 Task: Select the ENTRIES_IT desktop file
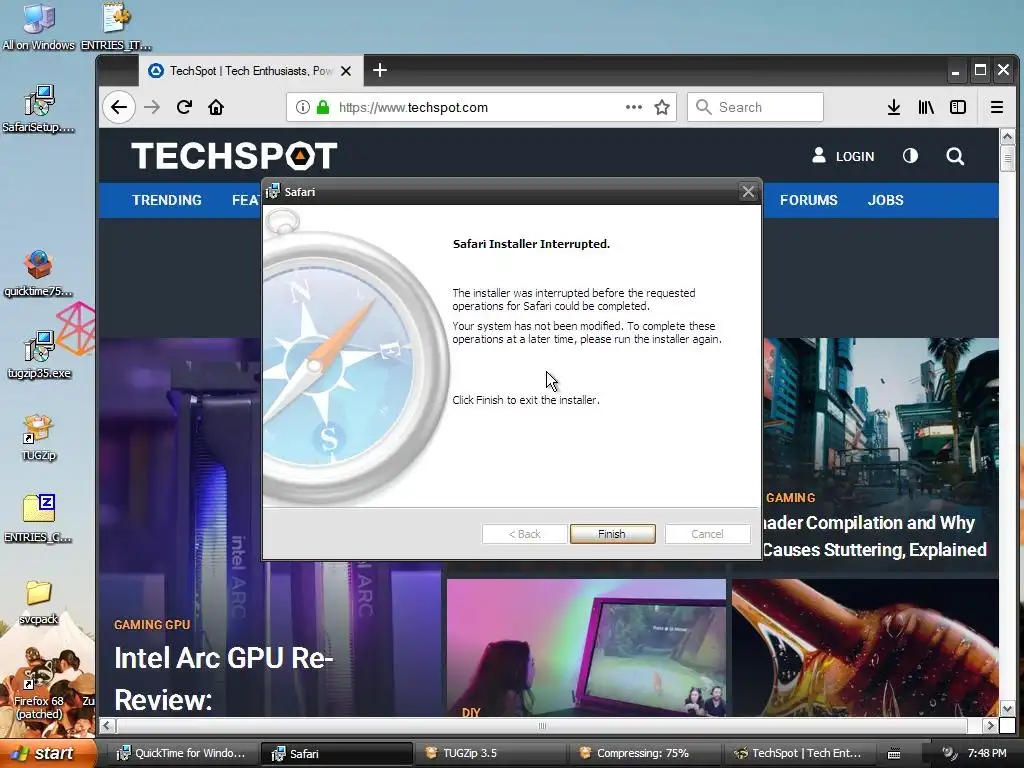(x=116, y=27)
